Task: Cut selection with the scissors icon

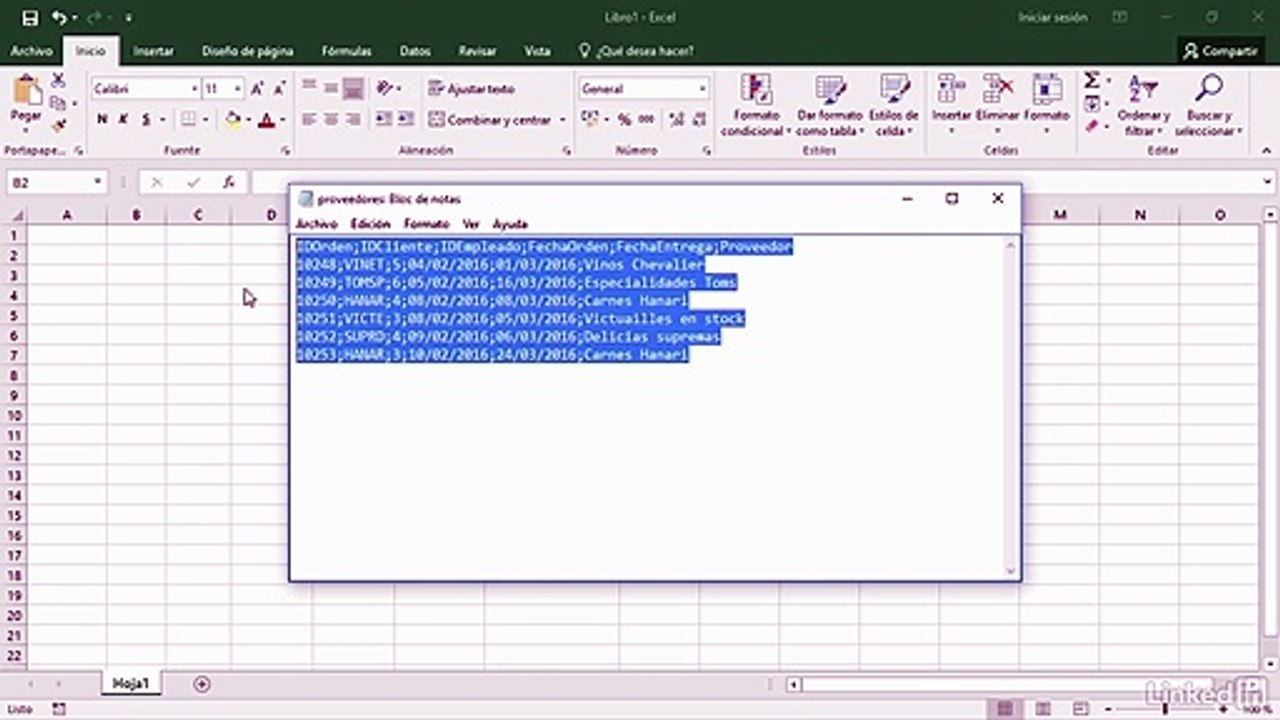Action: pos(58,81)
